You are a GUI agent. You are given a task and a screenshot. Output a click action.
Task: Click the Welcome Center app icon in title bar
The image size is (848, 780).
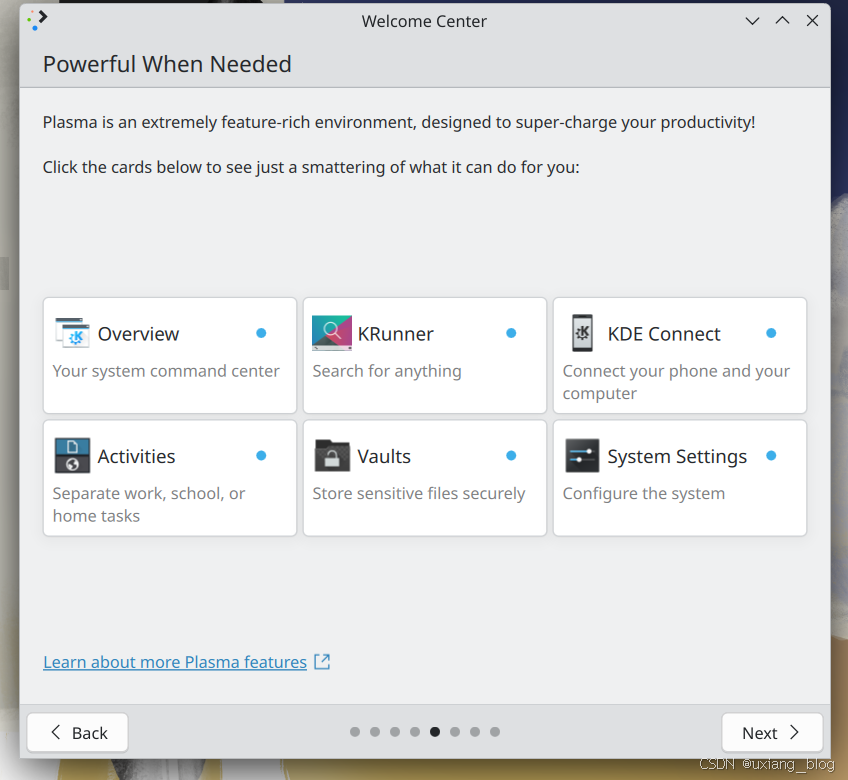[37, 20]
